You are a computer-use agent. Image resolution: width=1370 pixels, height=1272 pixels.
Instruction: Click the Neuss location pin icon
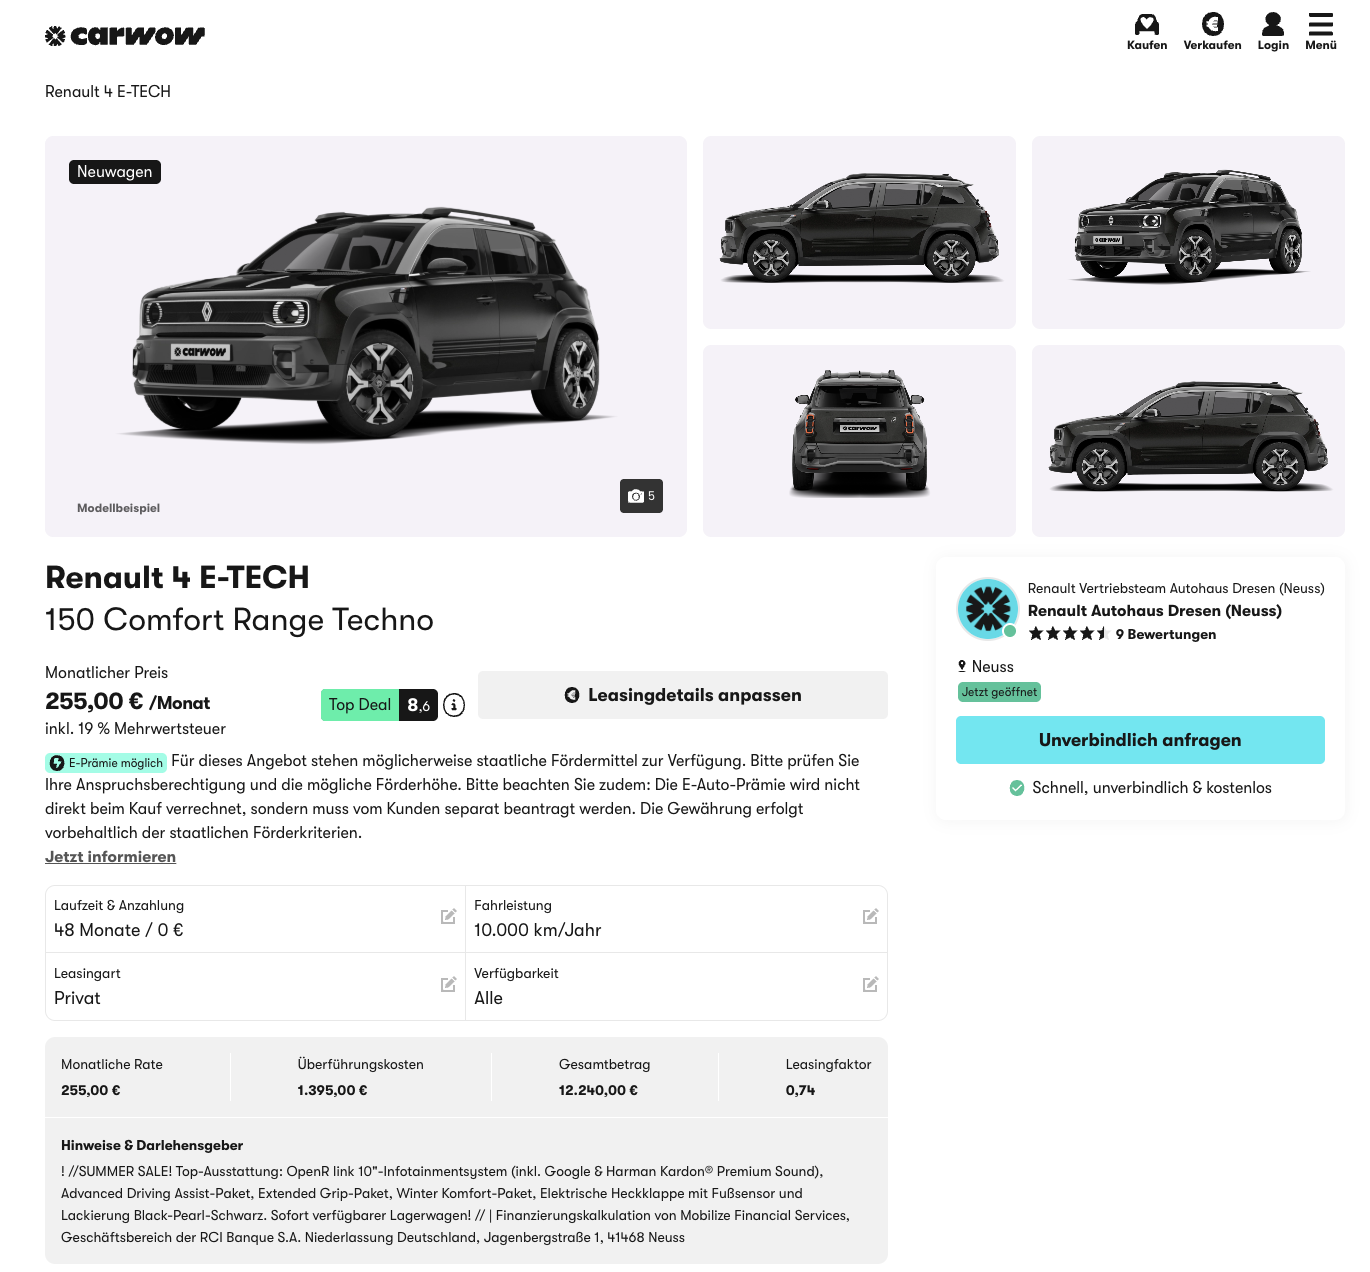[962, 666]
